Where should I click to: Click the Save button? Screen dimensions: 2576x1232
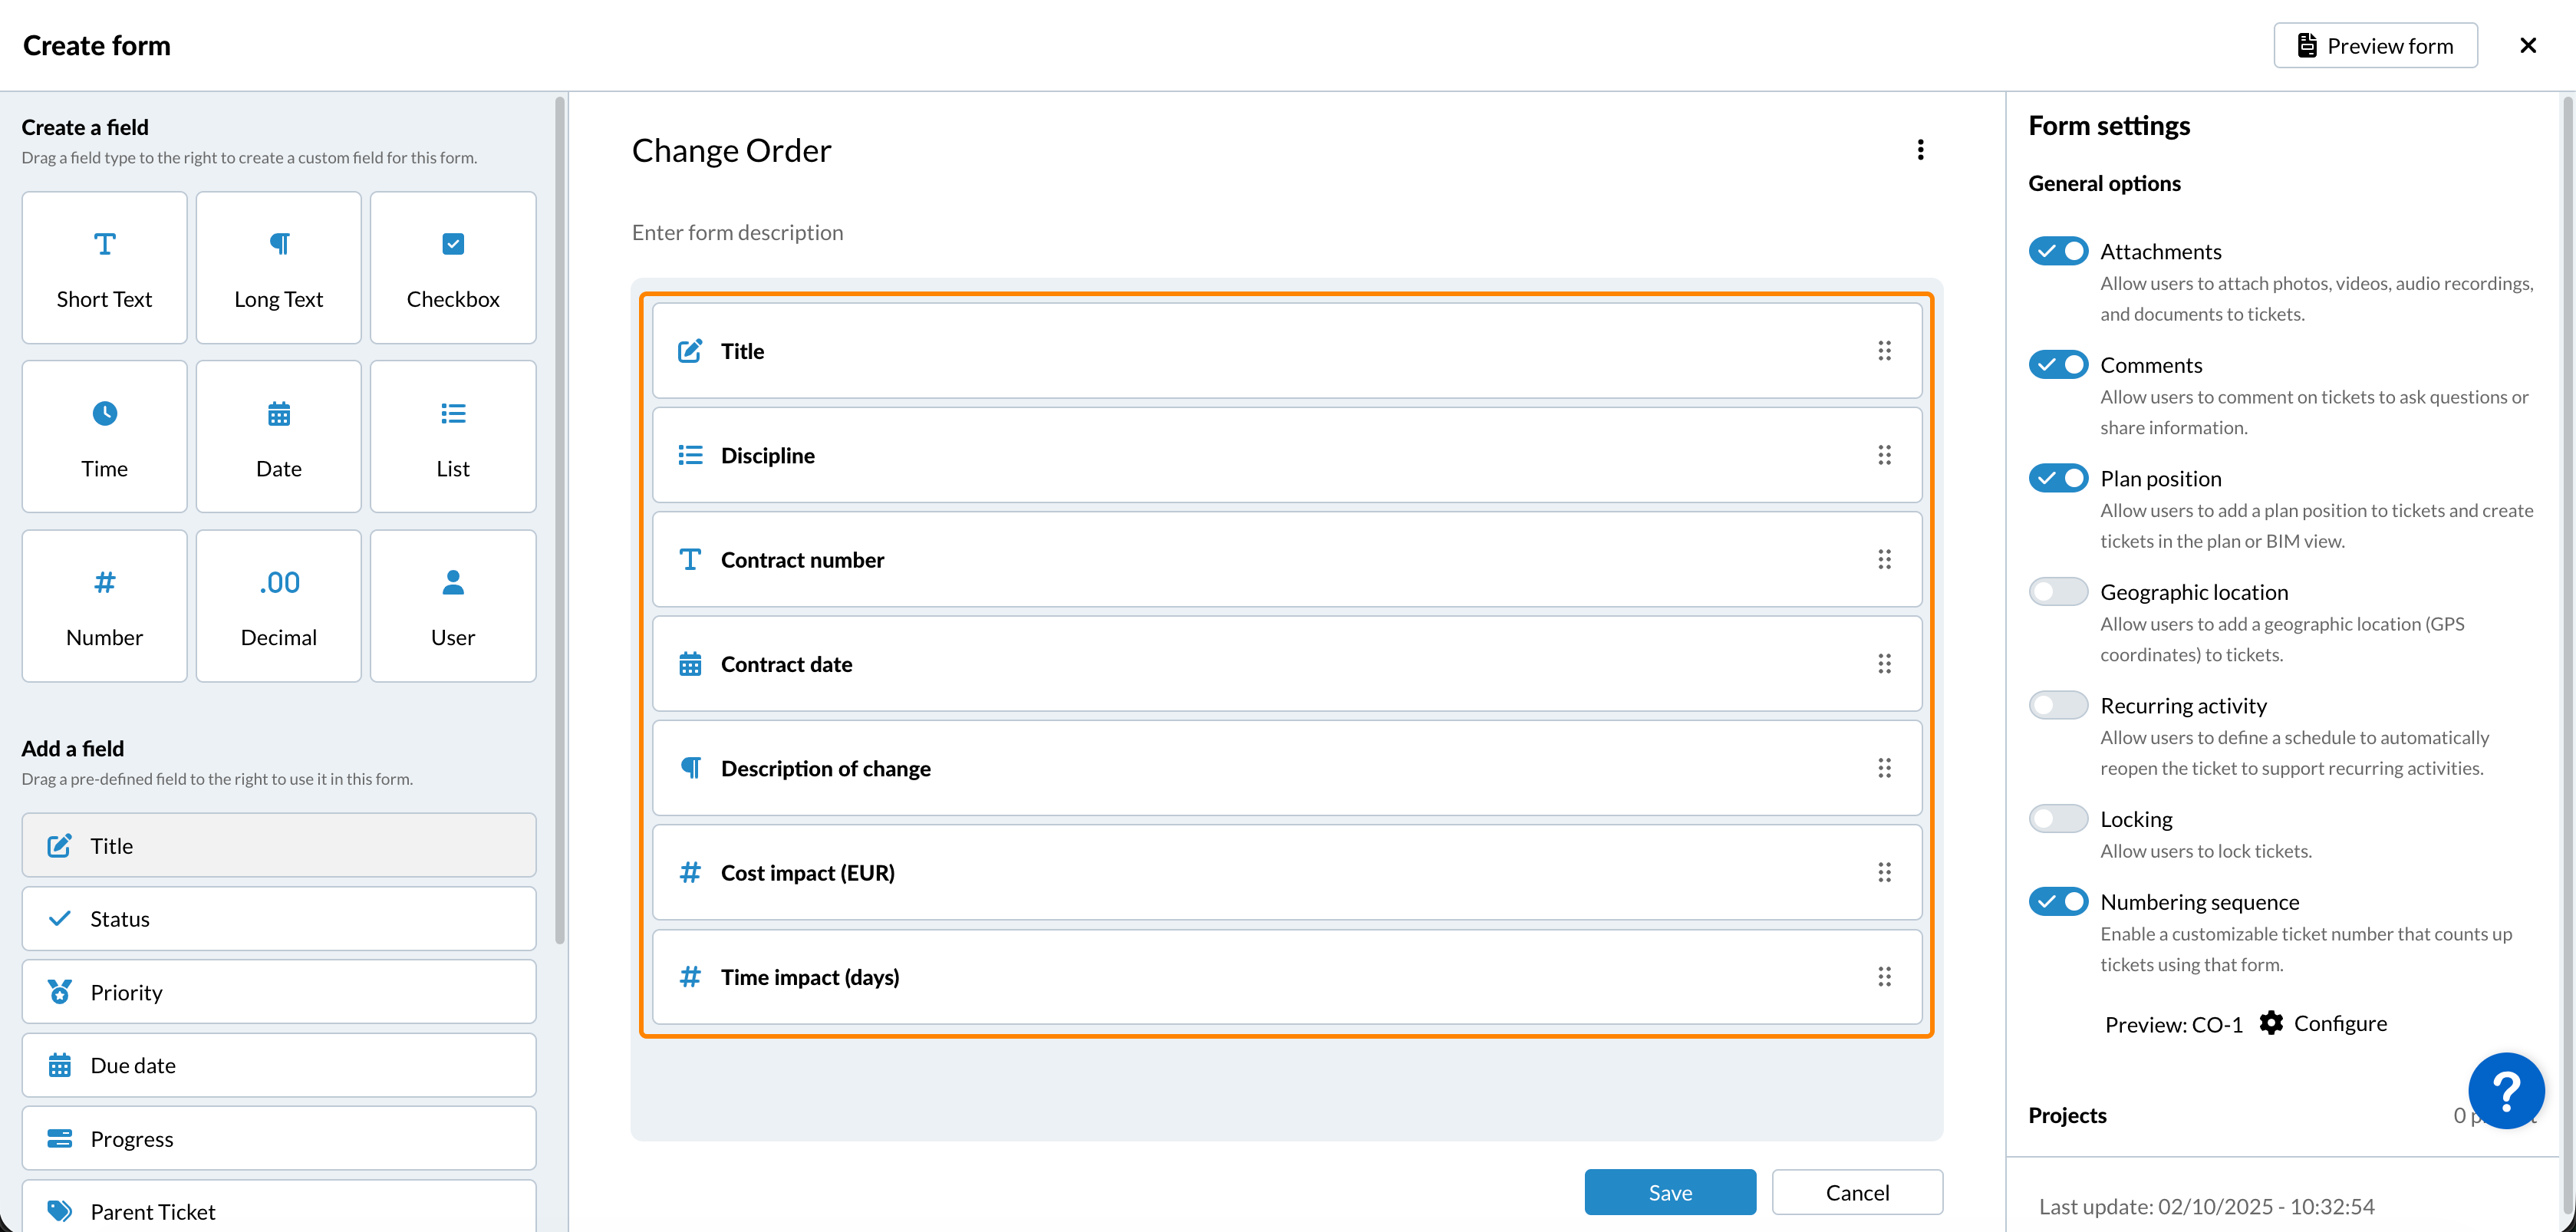pos(1669,1192)
